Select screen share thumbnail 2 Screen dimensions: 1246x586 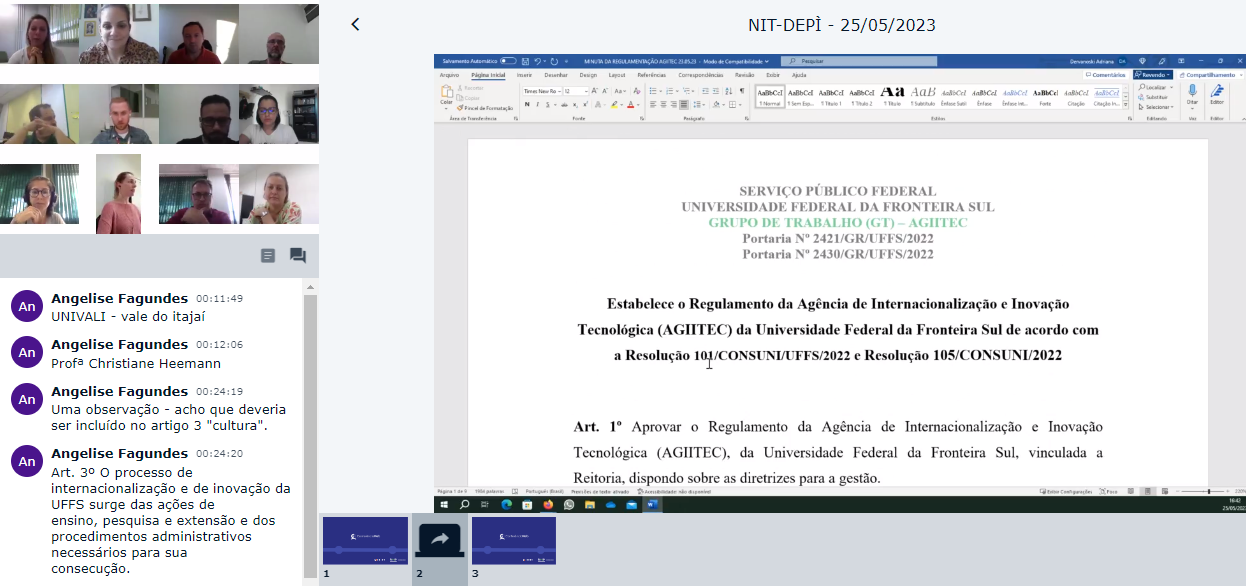click(440, 541)
